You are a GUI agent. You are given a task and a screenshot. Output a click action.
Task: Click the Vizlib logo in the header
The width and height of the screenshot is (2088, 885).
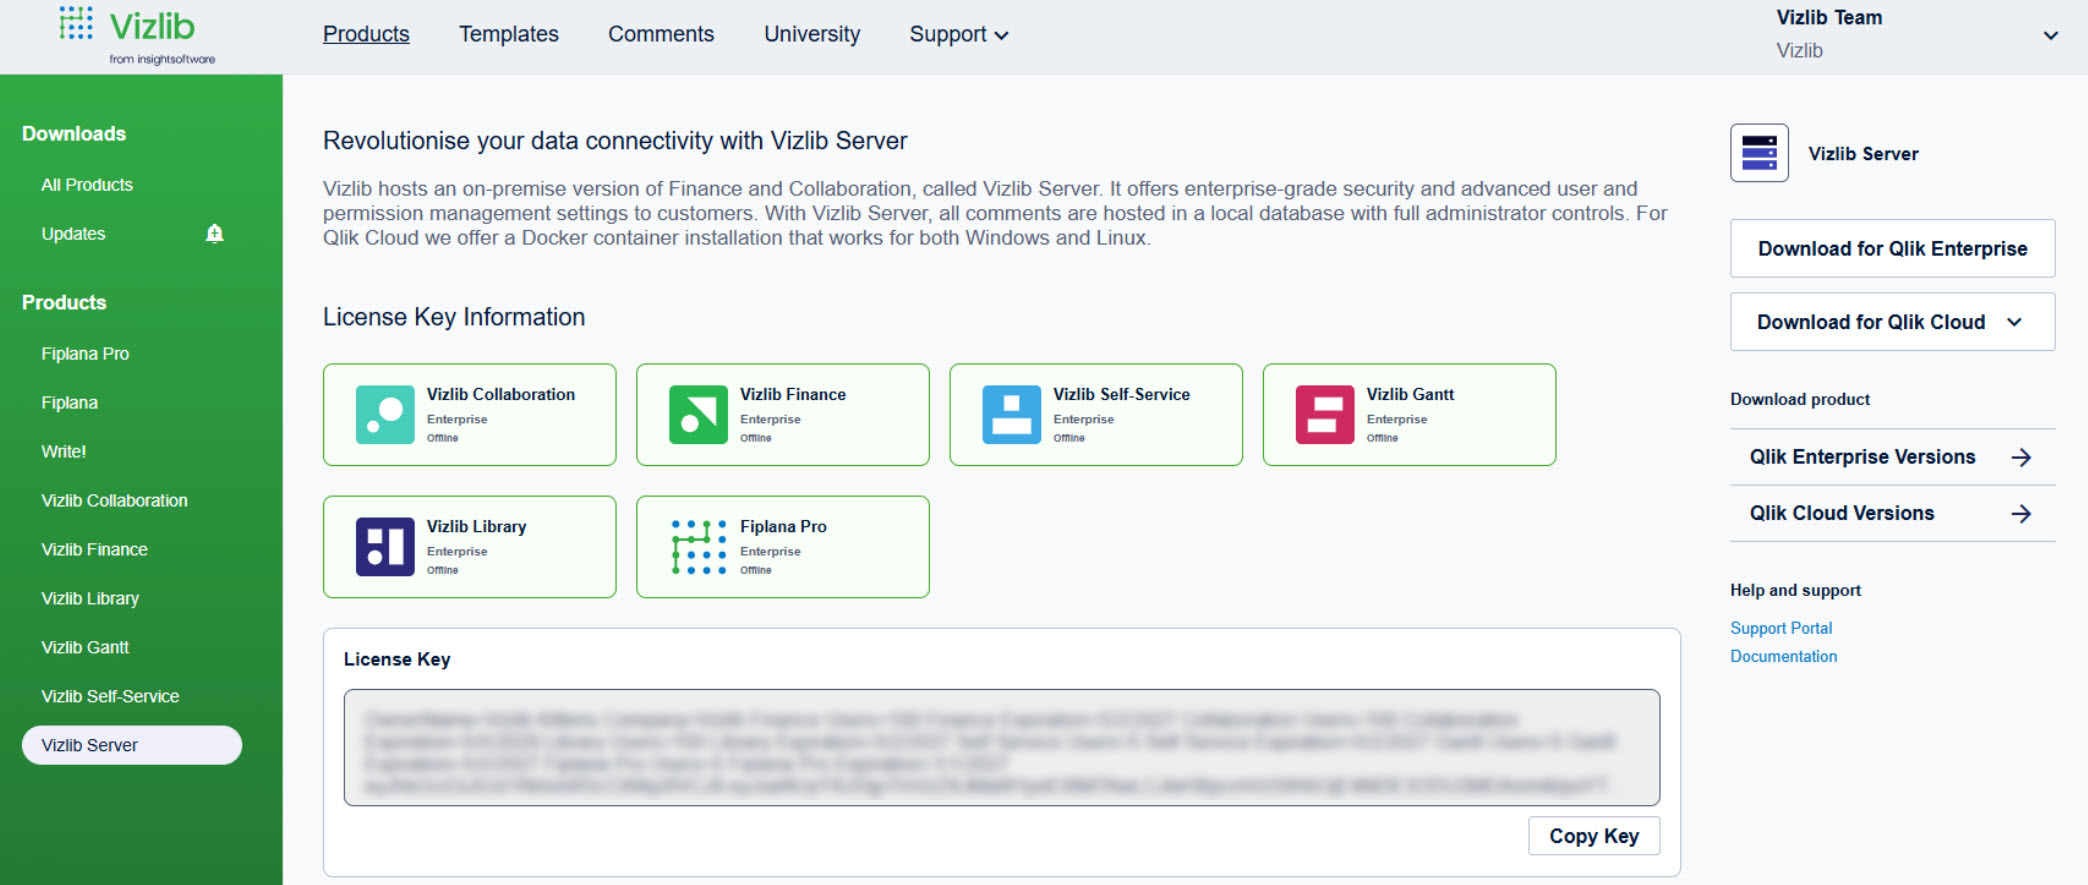tap(136, 35)
